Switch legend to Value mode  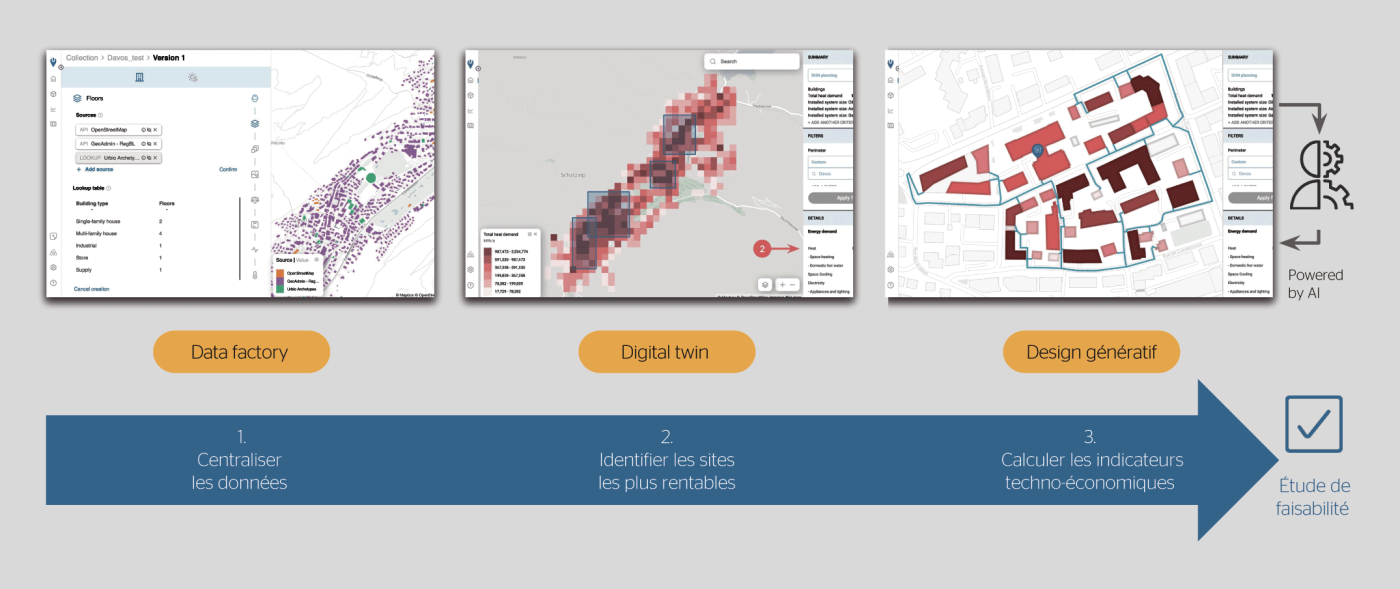(303, 259)
